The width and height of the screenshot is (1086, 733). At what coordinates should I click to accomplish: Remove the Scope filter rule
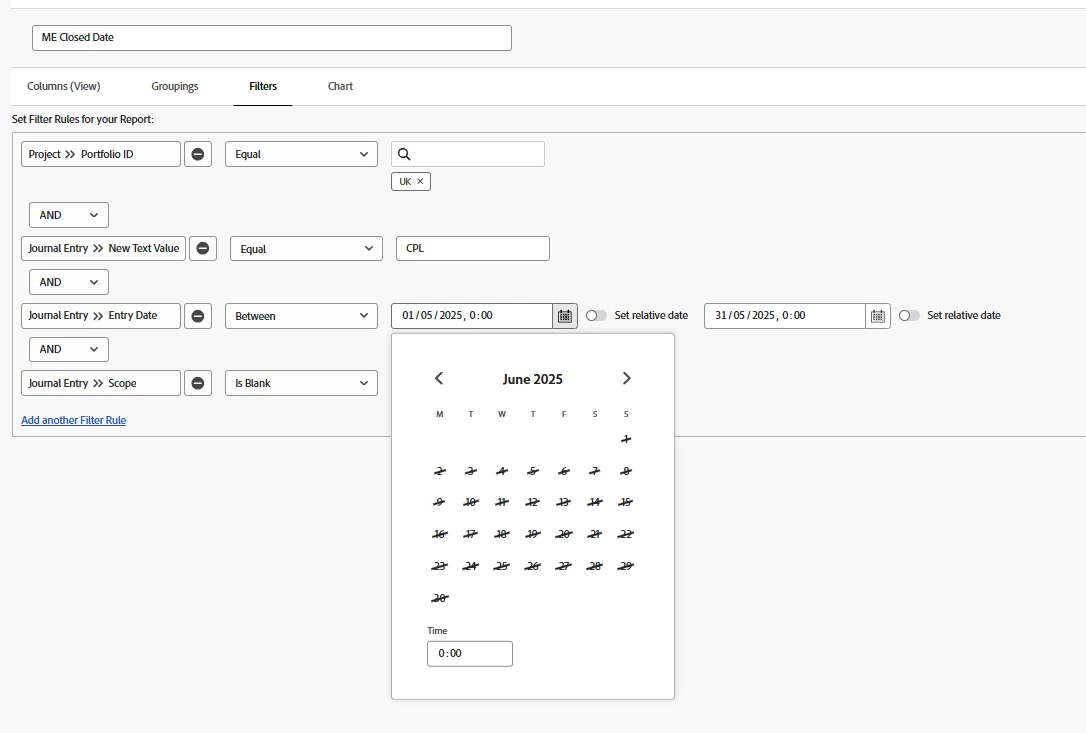(197, 383)
